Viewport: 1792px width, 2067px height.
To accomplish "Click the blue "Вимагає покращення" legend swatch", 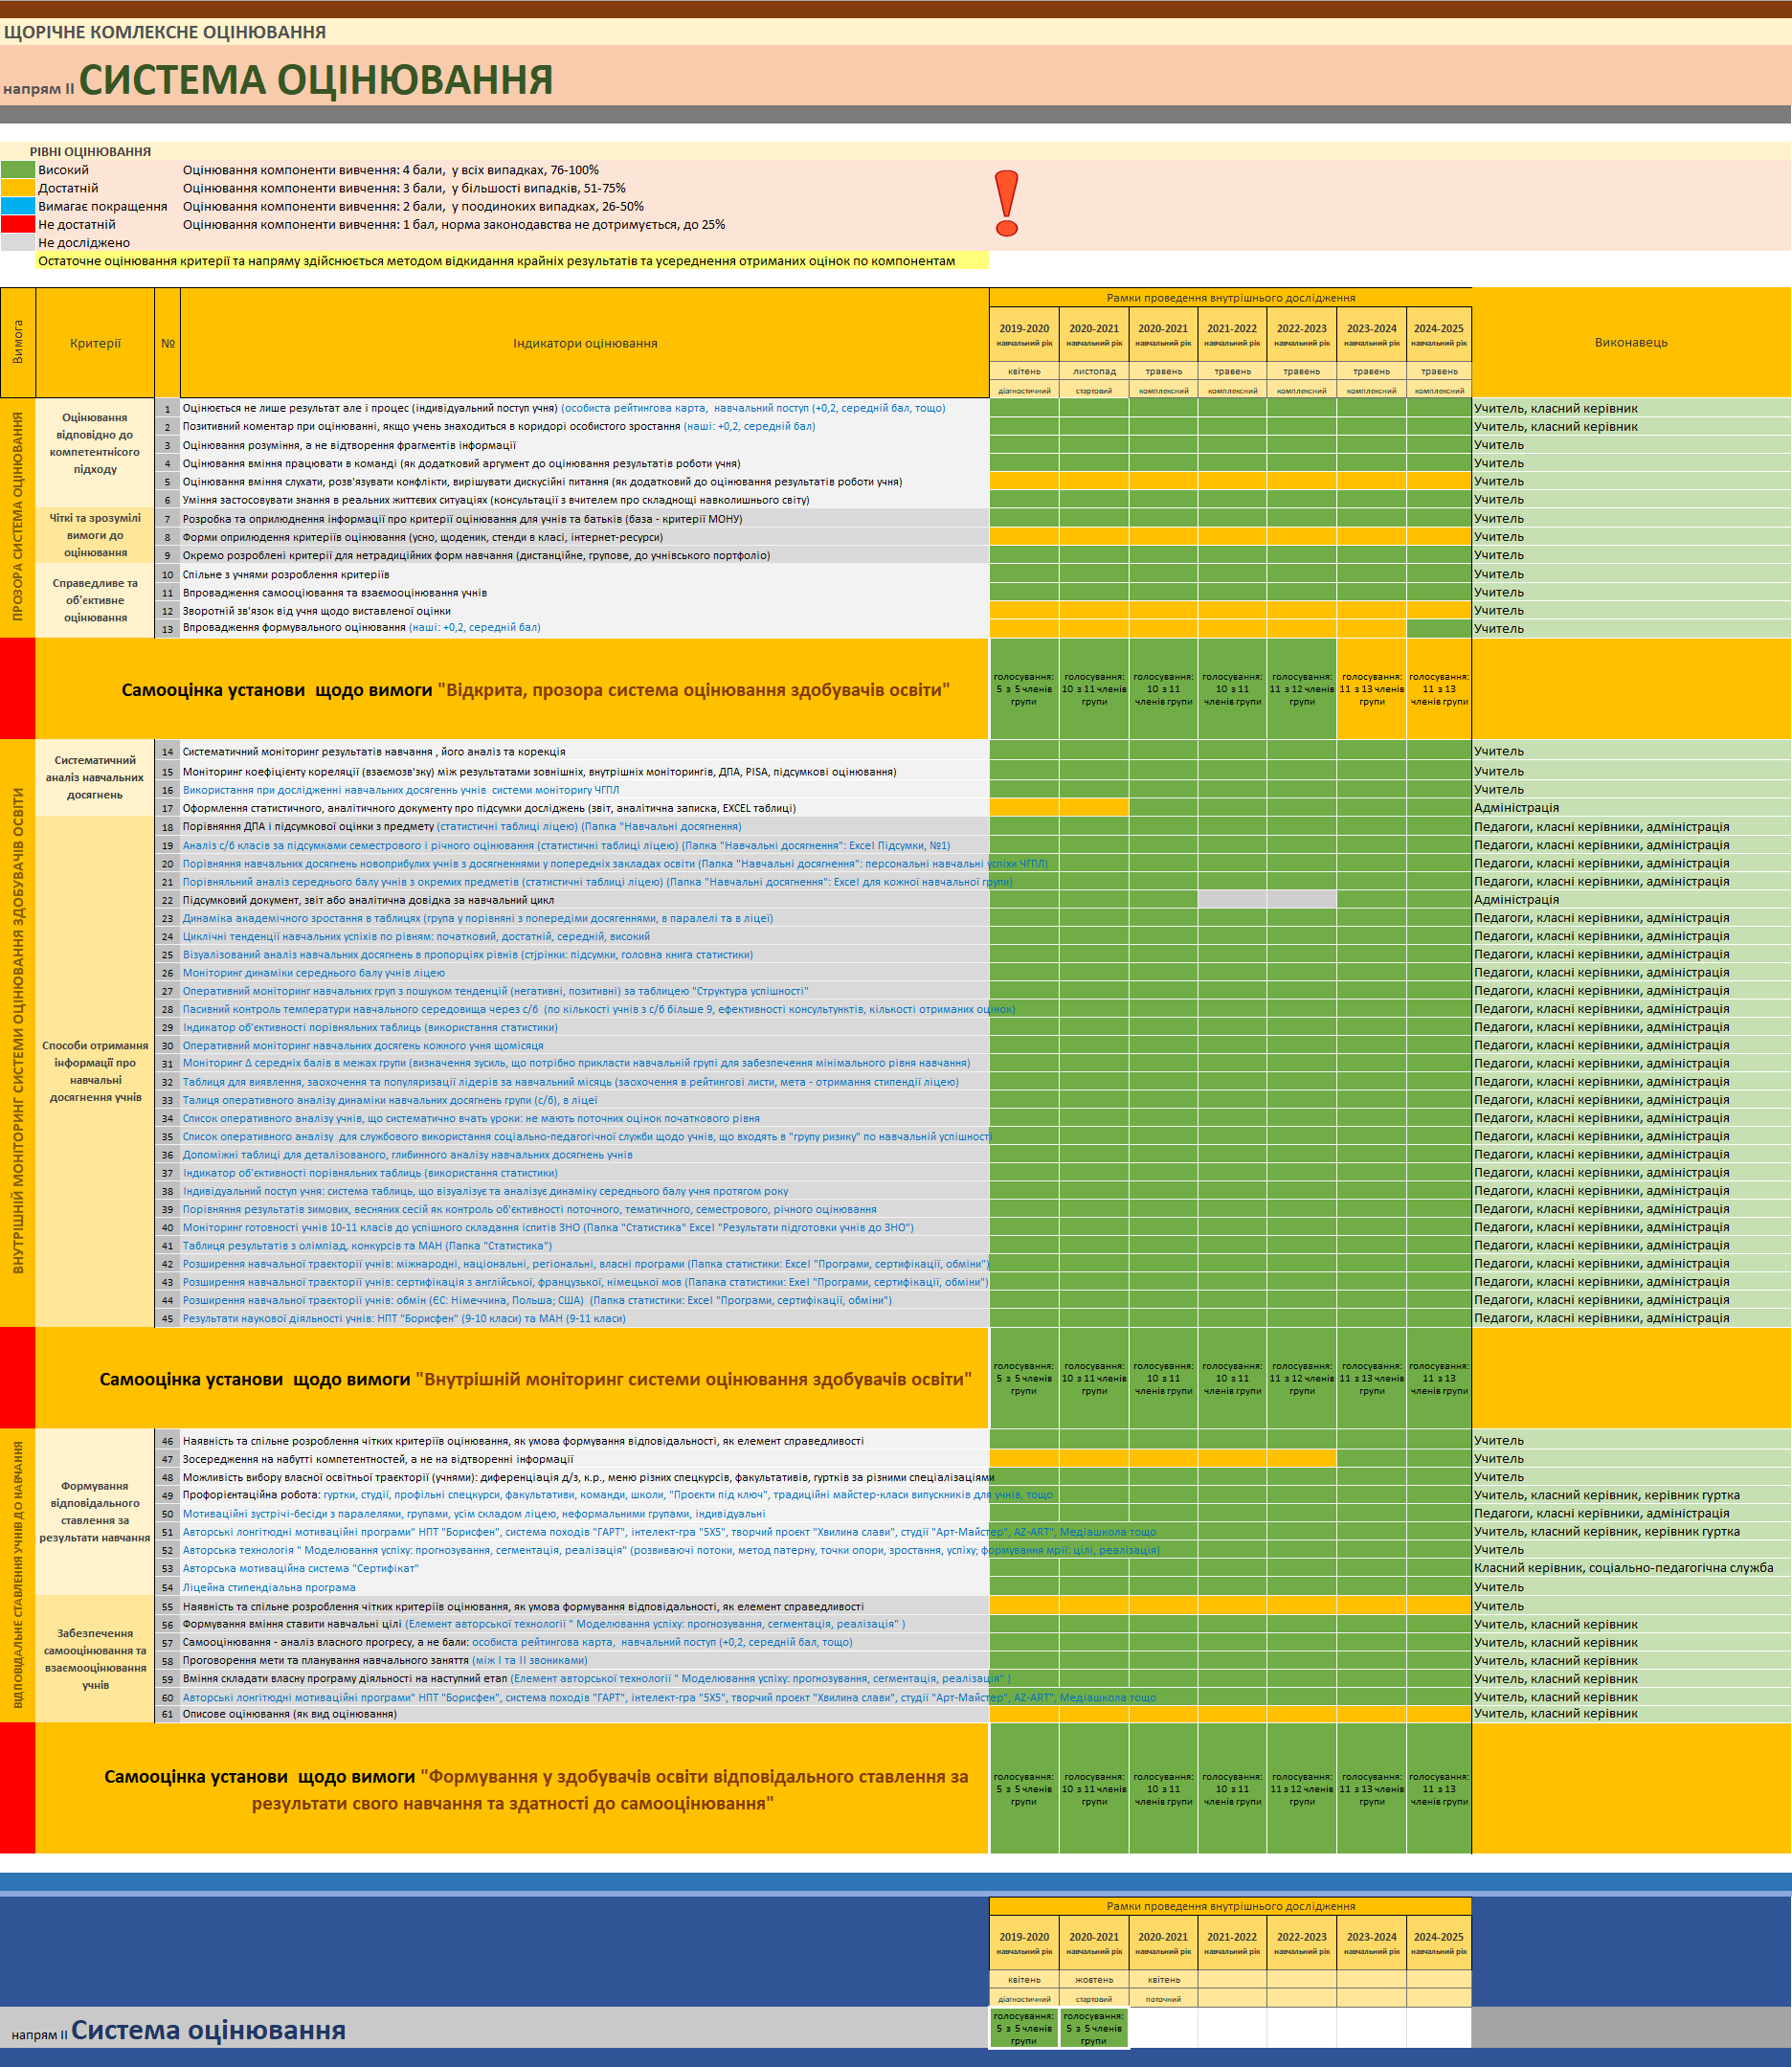I will click(x=18, y=207).
